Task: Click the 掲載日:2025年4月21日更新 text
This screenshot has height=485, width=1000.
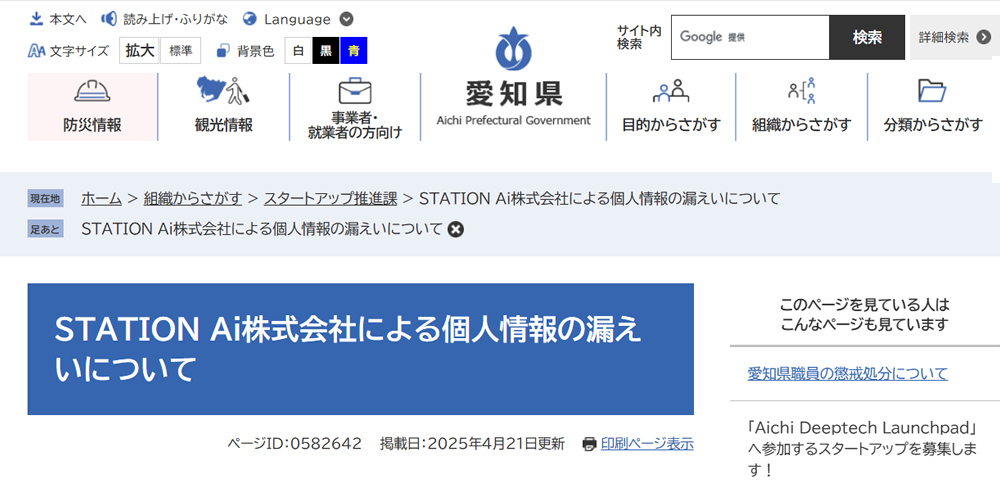Action: click(x=472, y=444)
